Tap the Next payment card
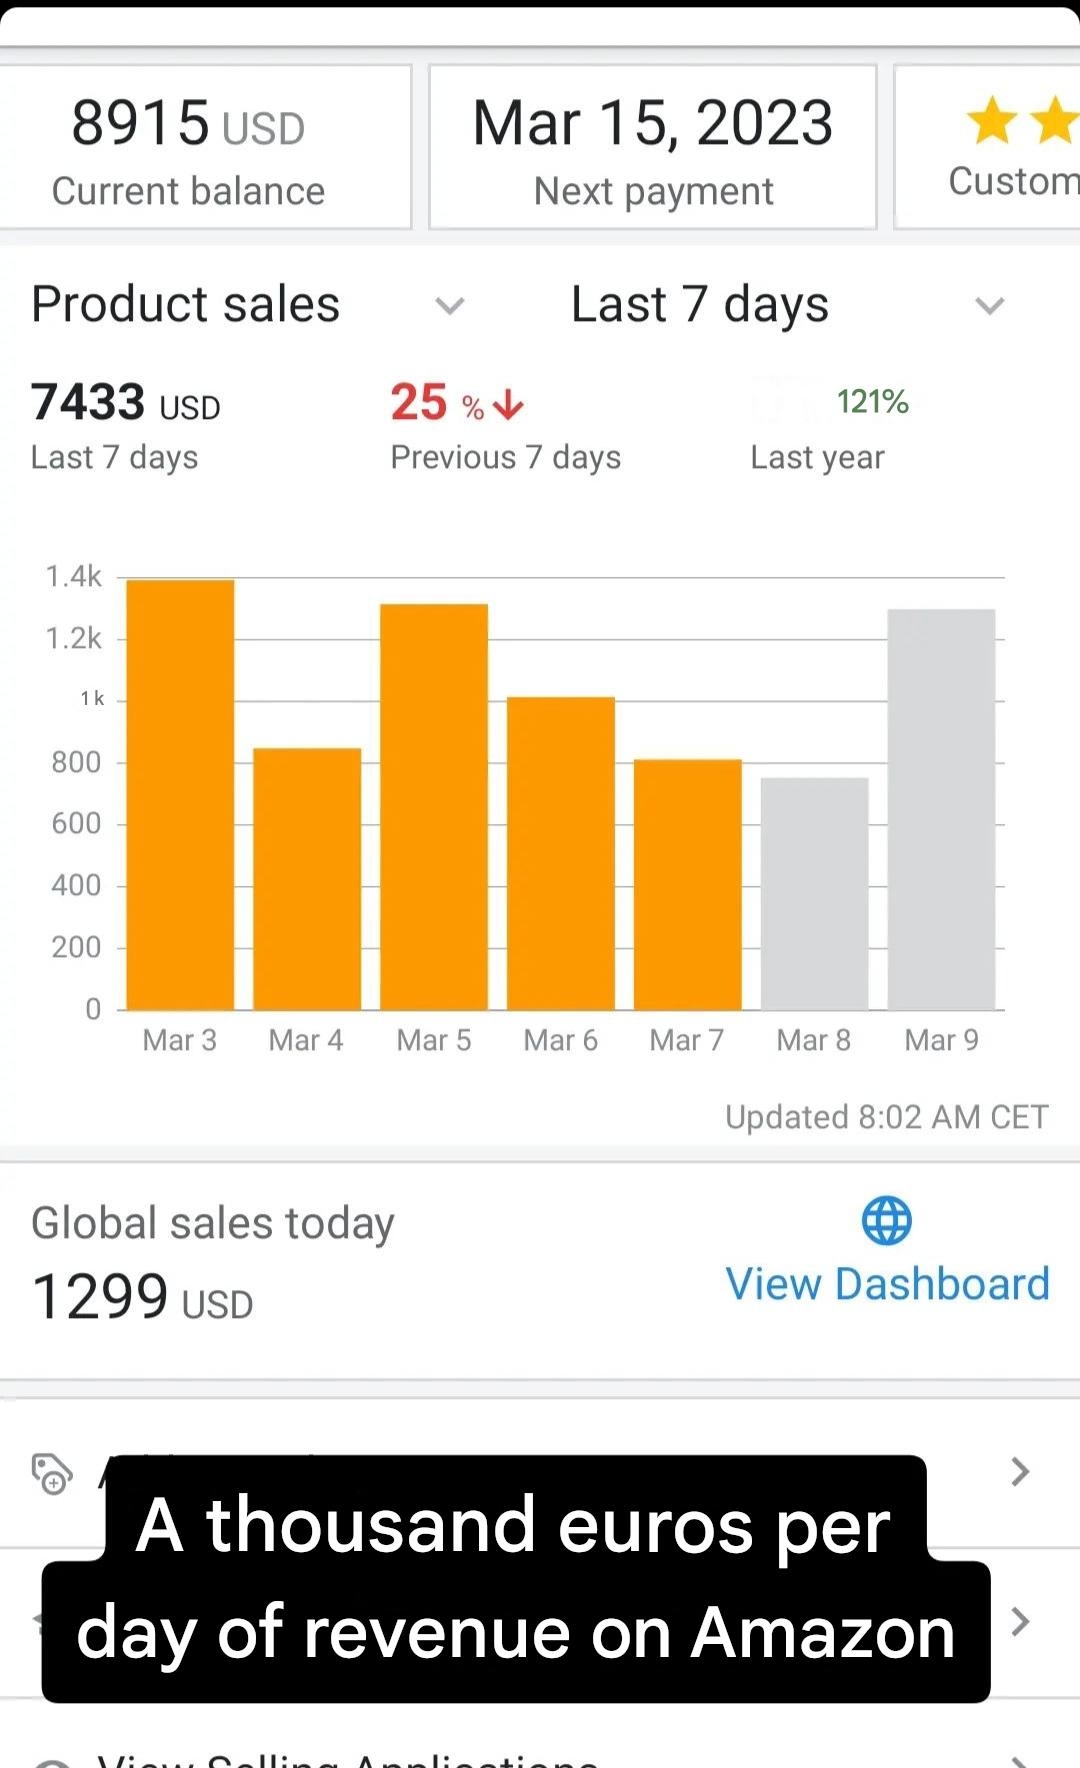Screen dimensions: 1080x1768 (x=653, y=148)
